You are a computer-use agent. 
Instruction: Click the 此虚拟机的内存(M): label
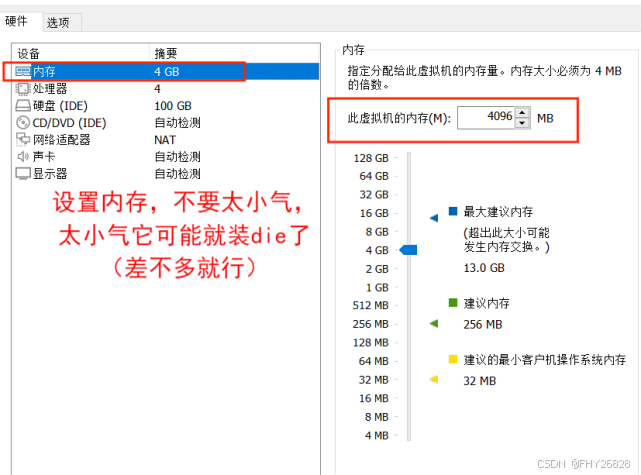pyautogui.click(x=399, y=118)
